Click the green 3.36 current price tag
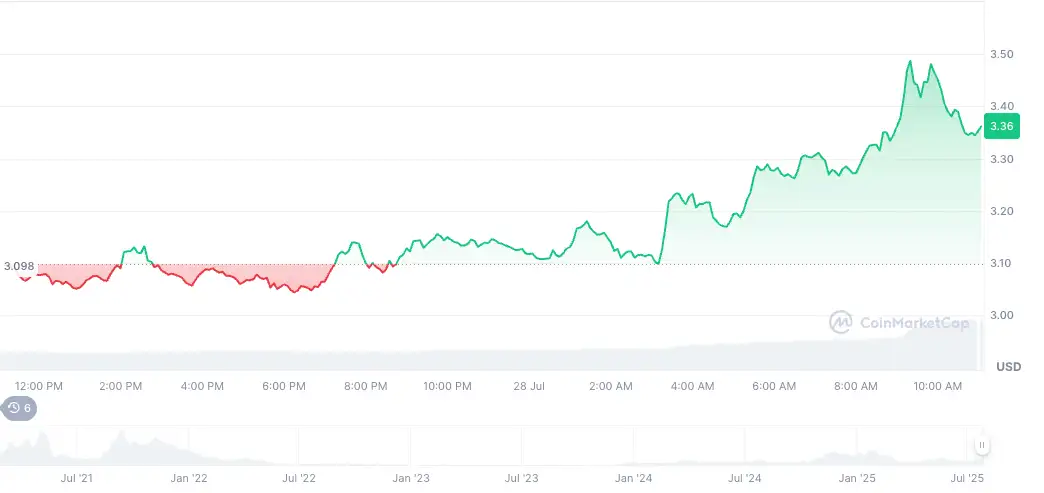The image size is (1044, 493). tap(1001, 126)
